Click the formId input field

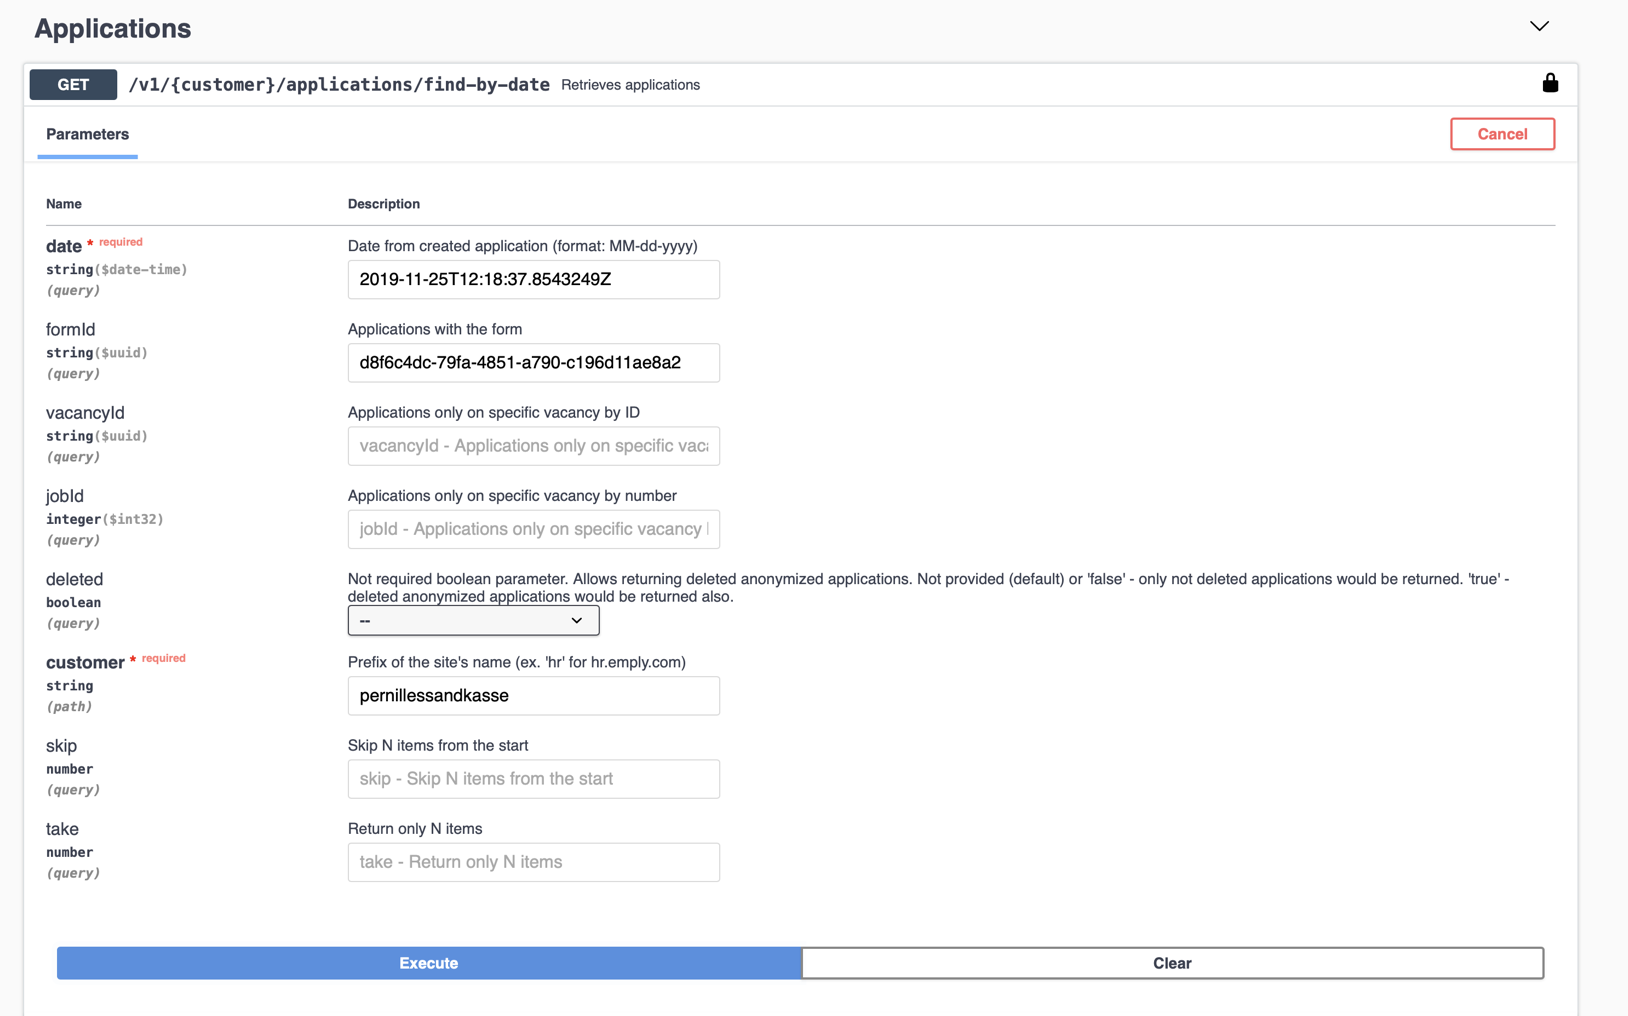[x=533, y=362]
